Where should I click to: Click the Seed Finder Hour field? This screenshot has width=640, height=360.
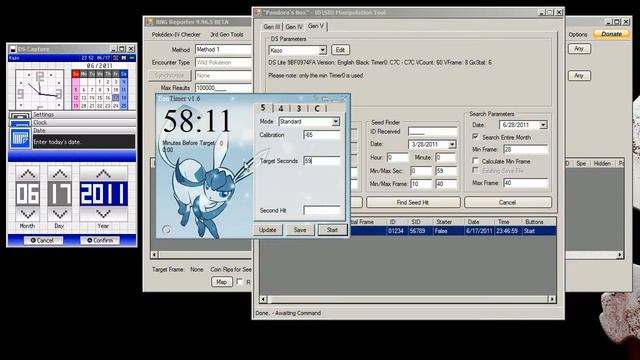point(397,158)
